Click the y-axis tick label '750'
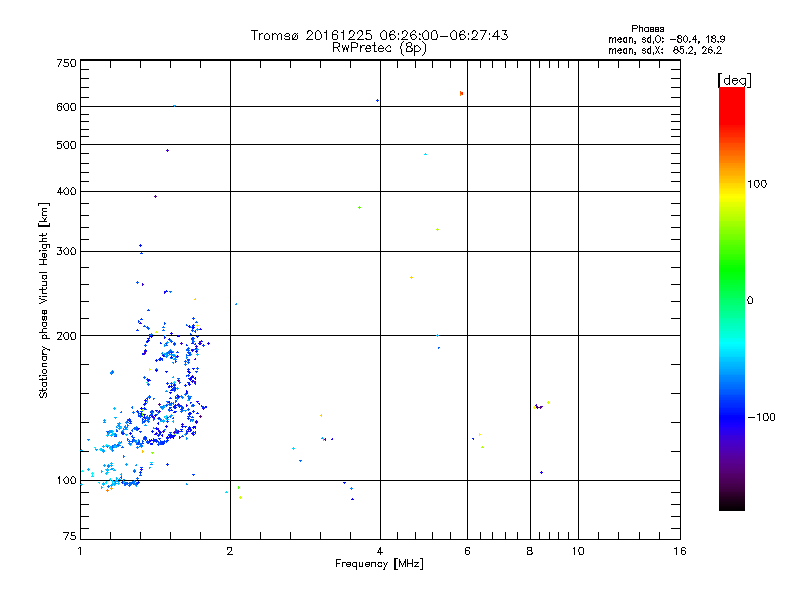The image size is (800, 600). point(66,63)
